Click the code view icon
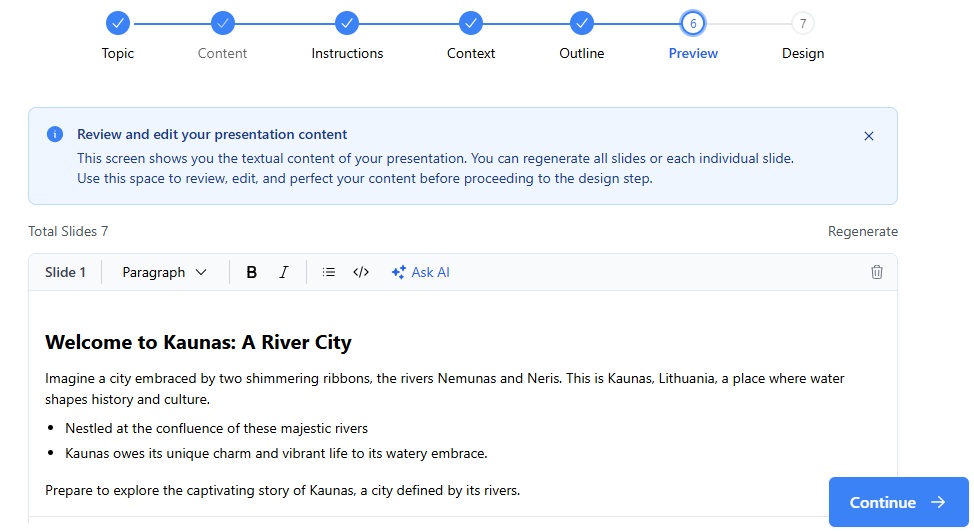This screenshot has width=974, height=532. (361, 272)
